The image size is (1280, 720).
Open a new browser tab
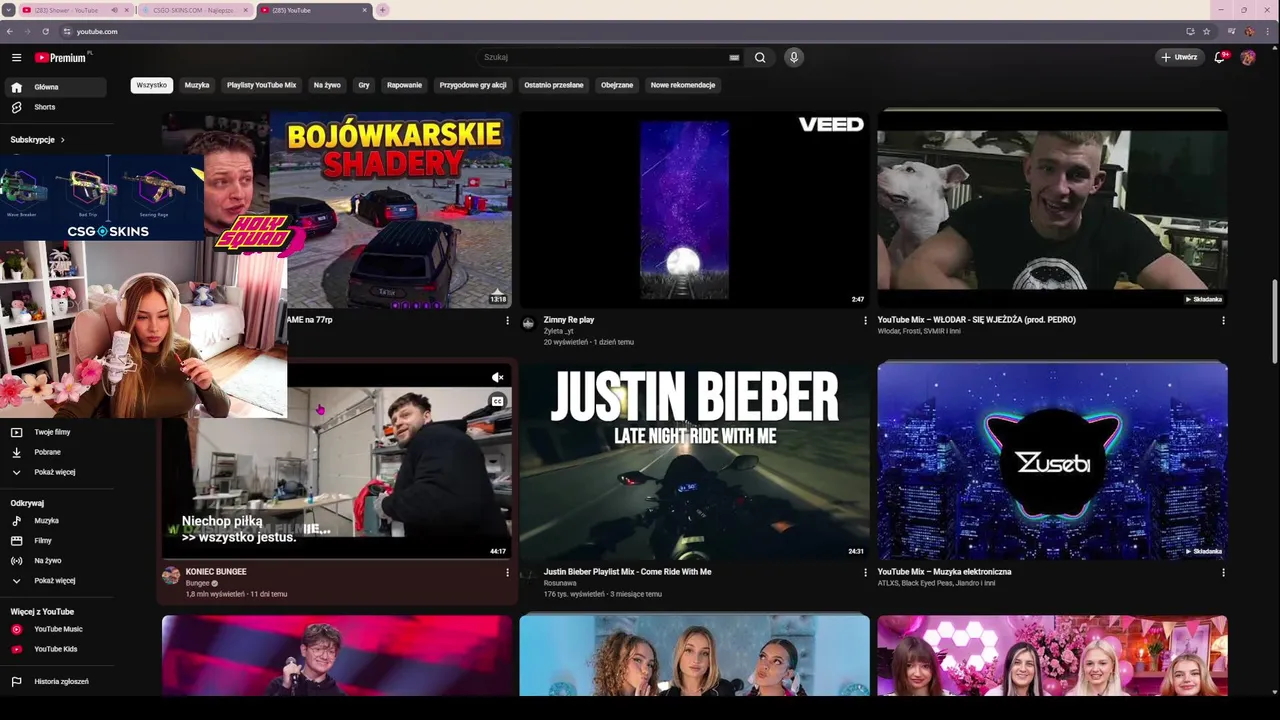pyautogui.click(x=382, y=10)
